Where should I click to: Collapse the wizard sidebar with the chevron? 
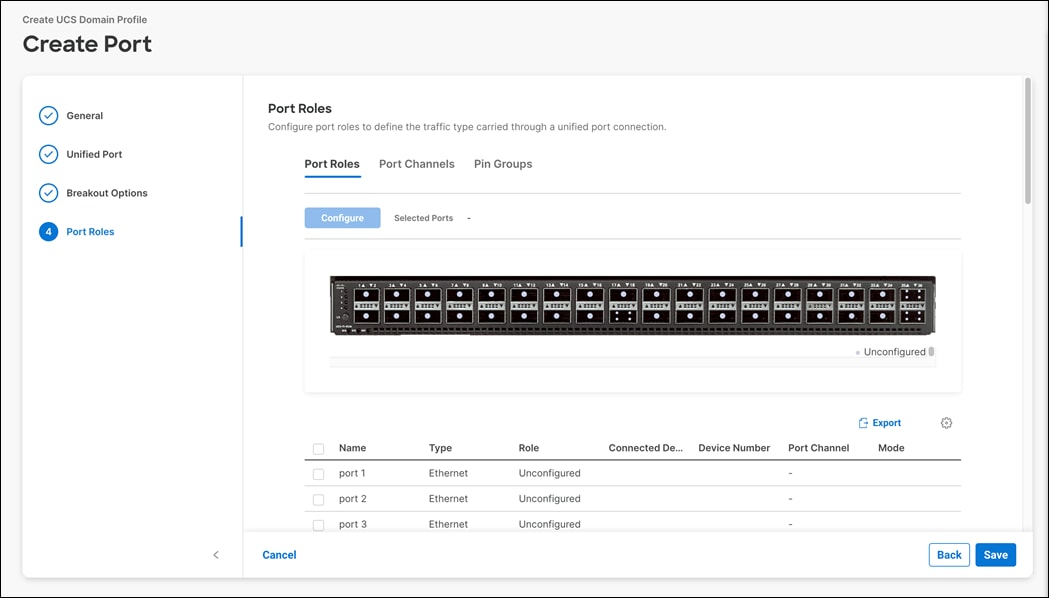click(216, 554)
